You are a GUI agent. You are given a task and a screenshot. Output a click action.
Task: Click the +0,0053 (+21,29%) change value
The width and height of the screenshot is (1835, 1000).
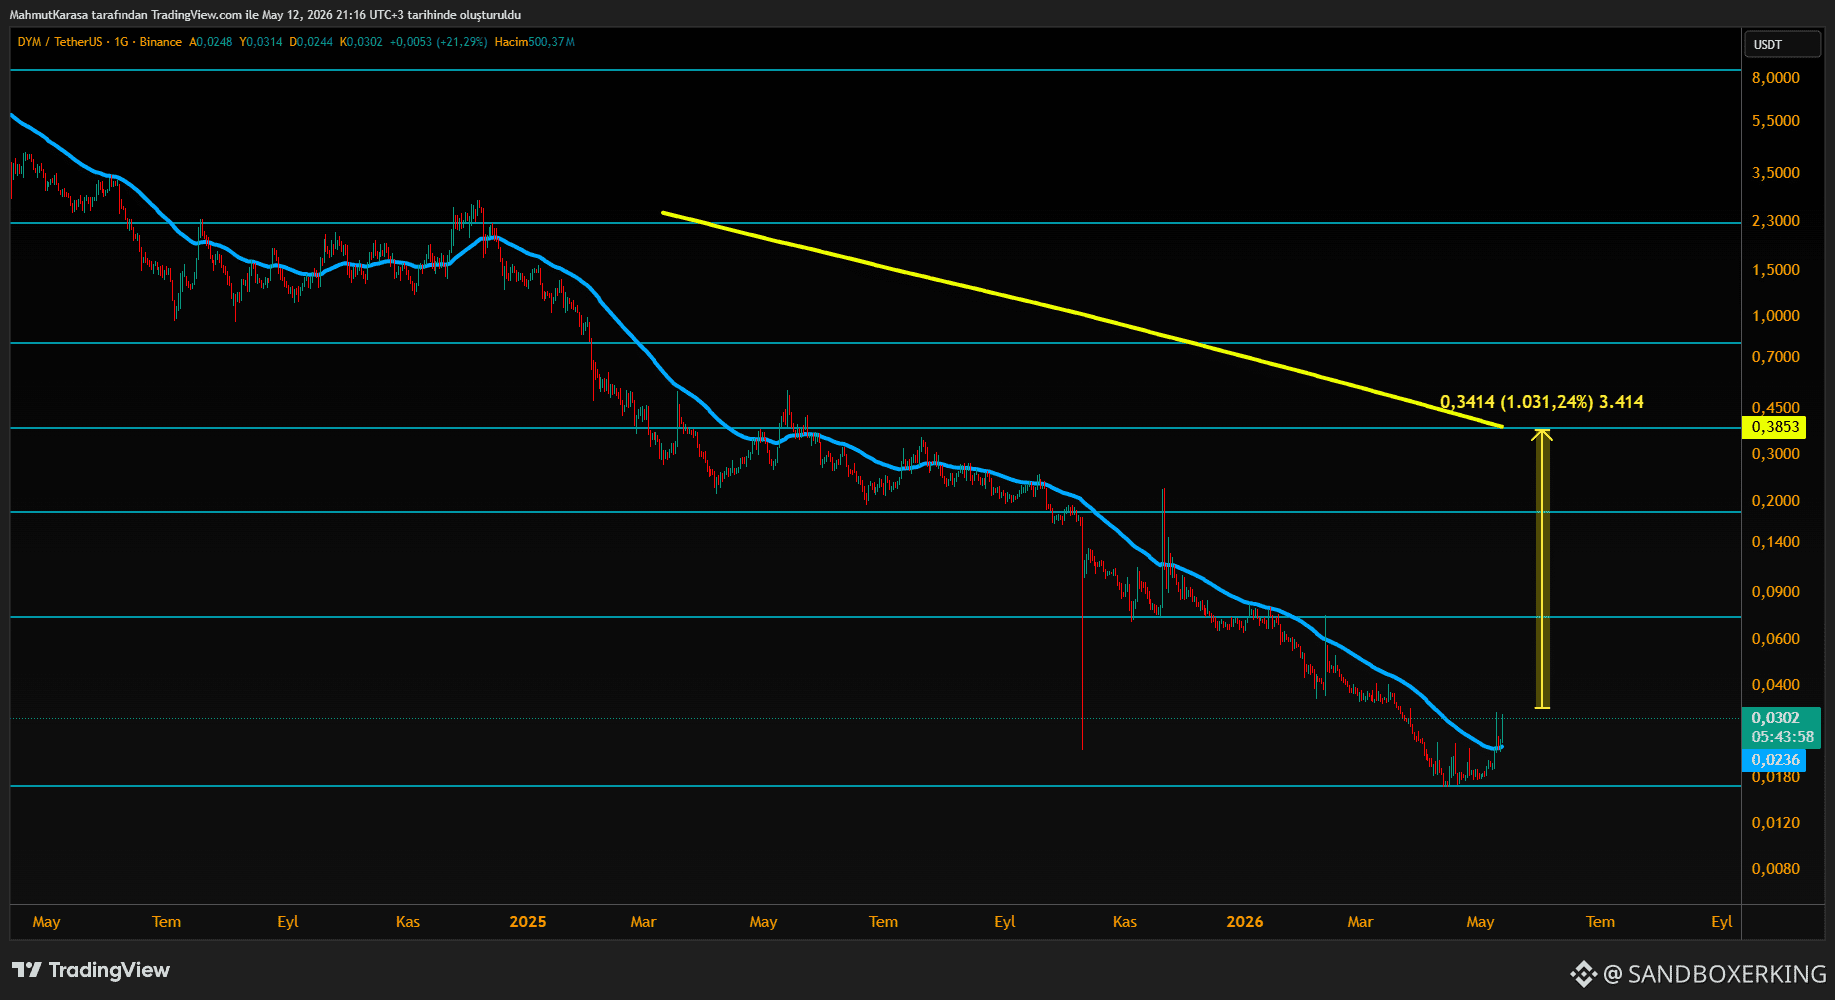[x=438, y=42]
